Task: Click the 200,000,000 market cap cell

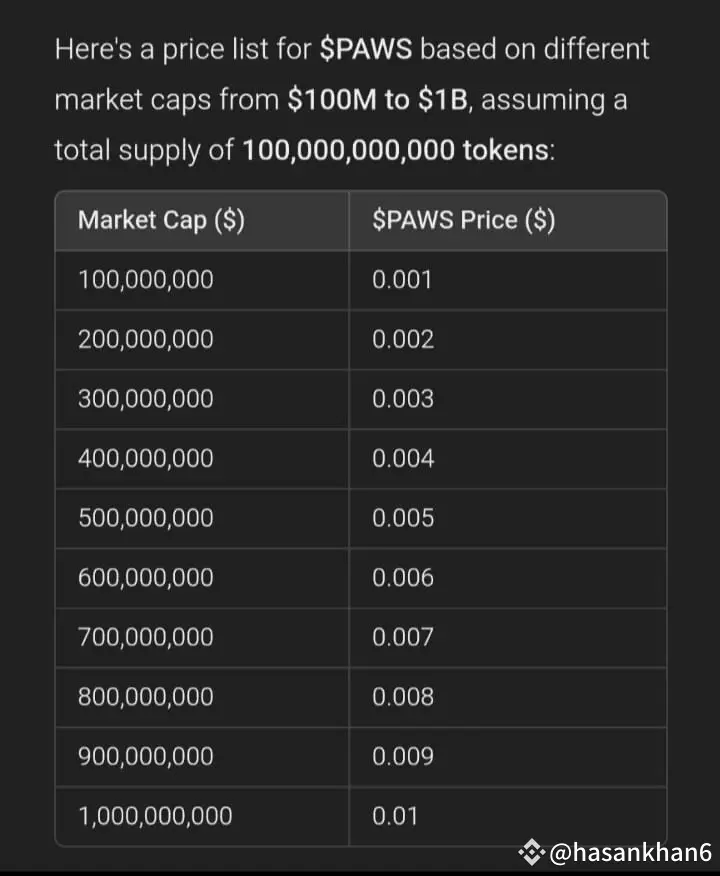Action: point(146,339)
